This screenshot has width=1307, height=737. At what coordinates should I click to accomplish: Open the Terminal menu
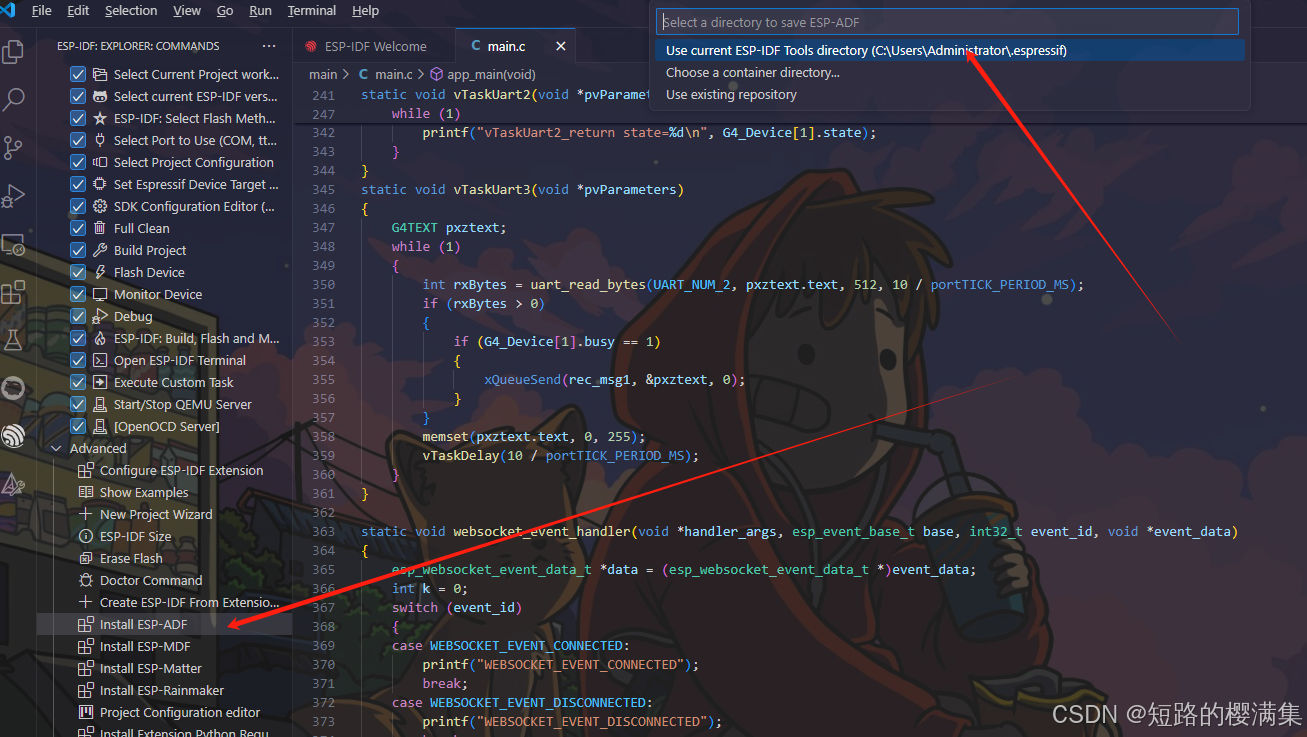[x=311, y=11]
